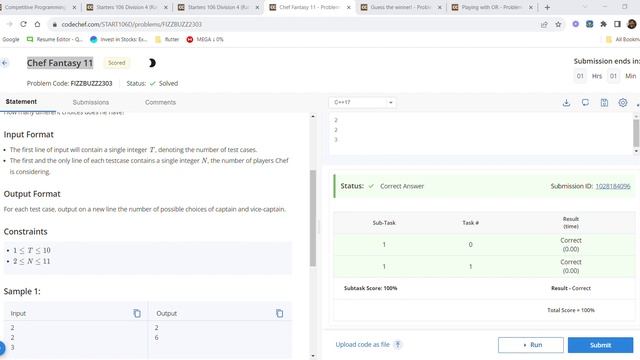
Task: Share this page from the address bar
Action: click(544, 24)
